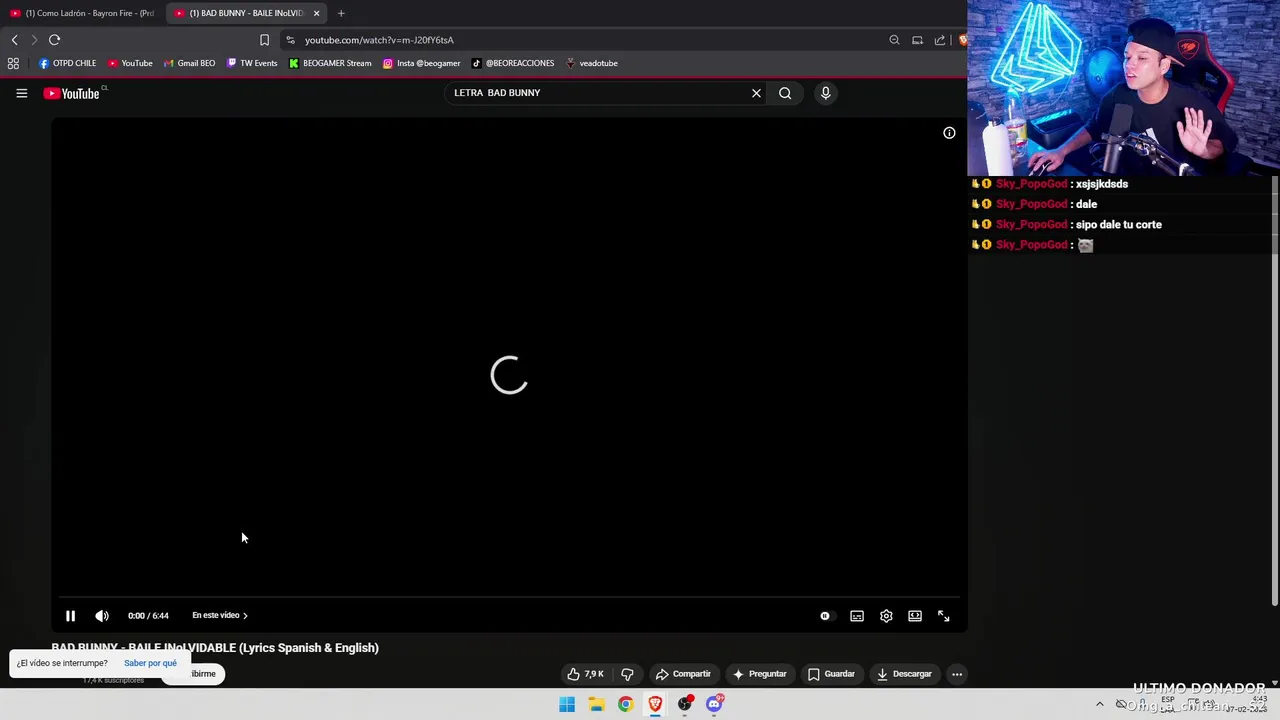Open the Insta @beogamer bookmark
The width and height of the screenshot is (1280, 720).
pos(421,63)
